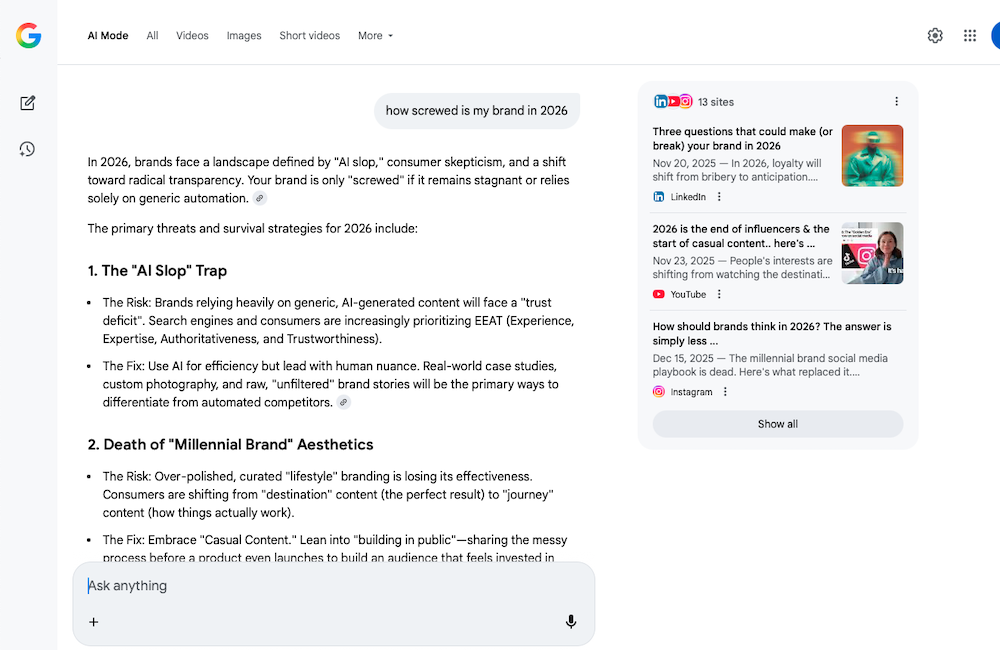Image resolution: width=1000 pixels, height=650 pixels.
Task: Click the YouTube source icon
Action: (659, 295)
